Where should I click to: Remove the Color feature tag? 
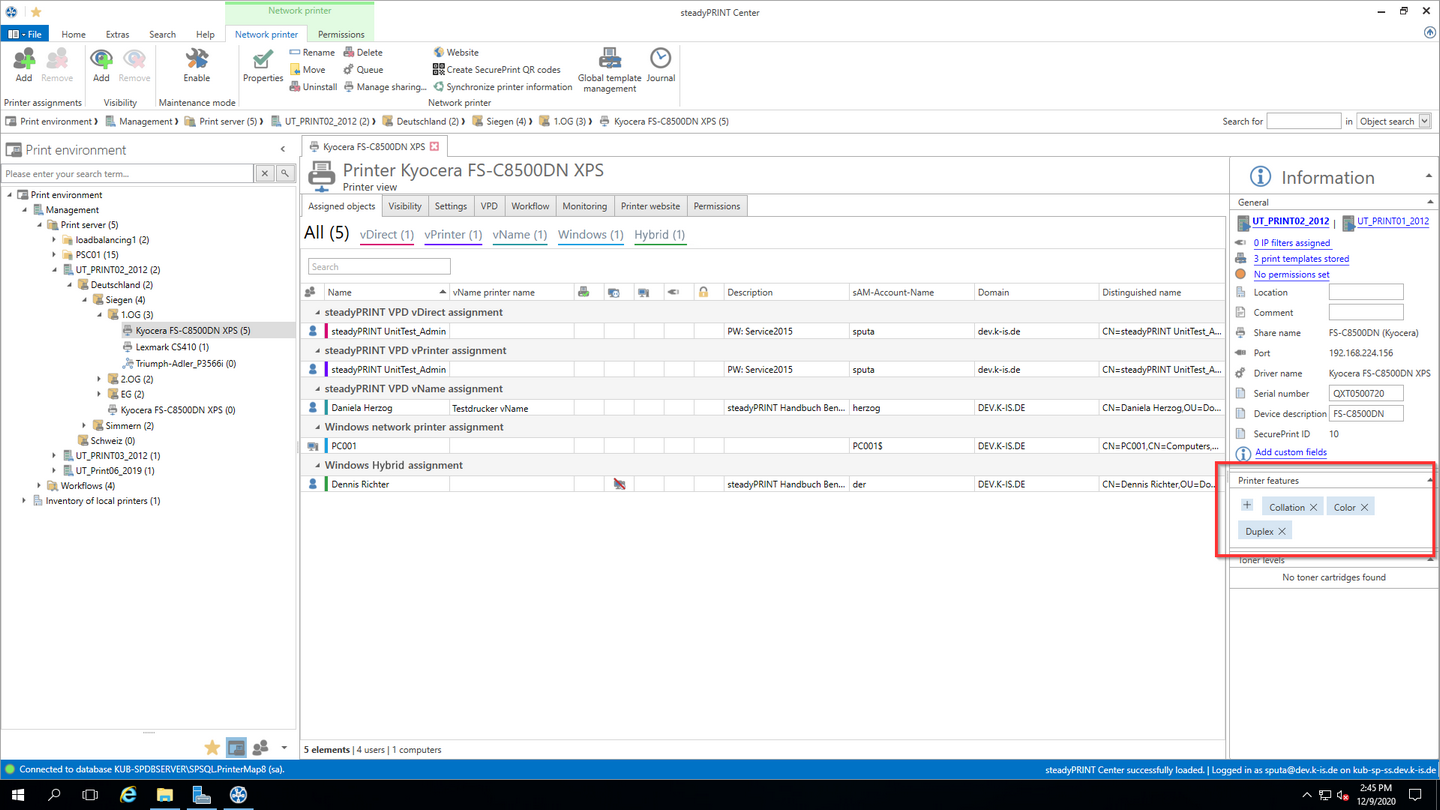click(1364, 508)
